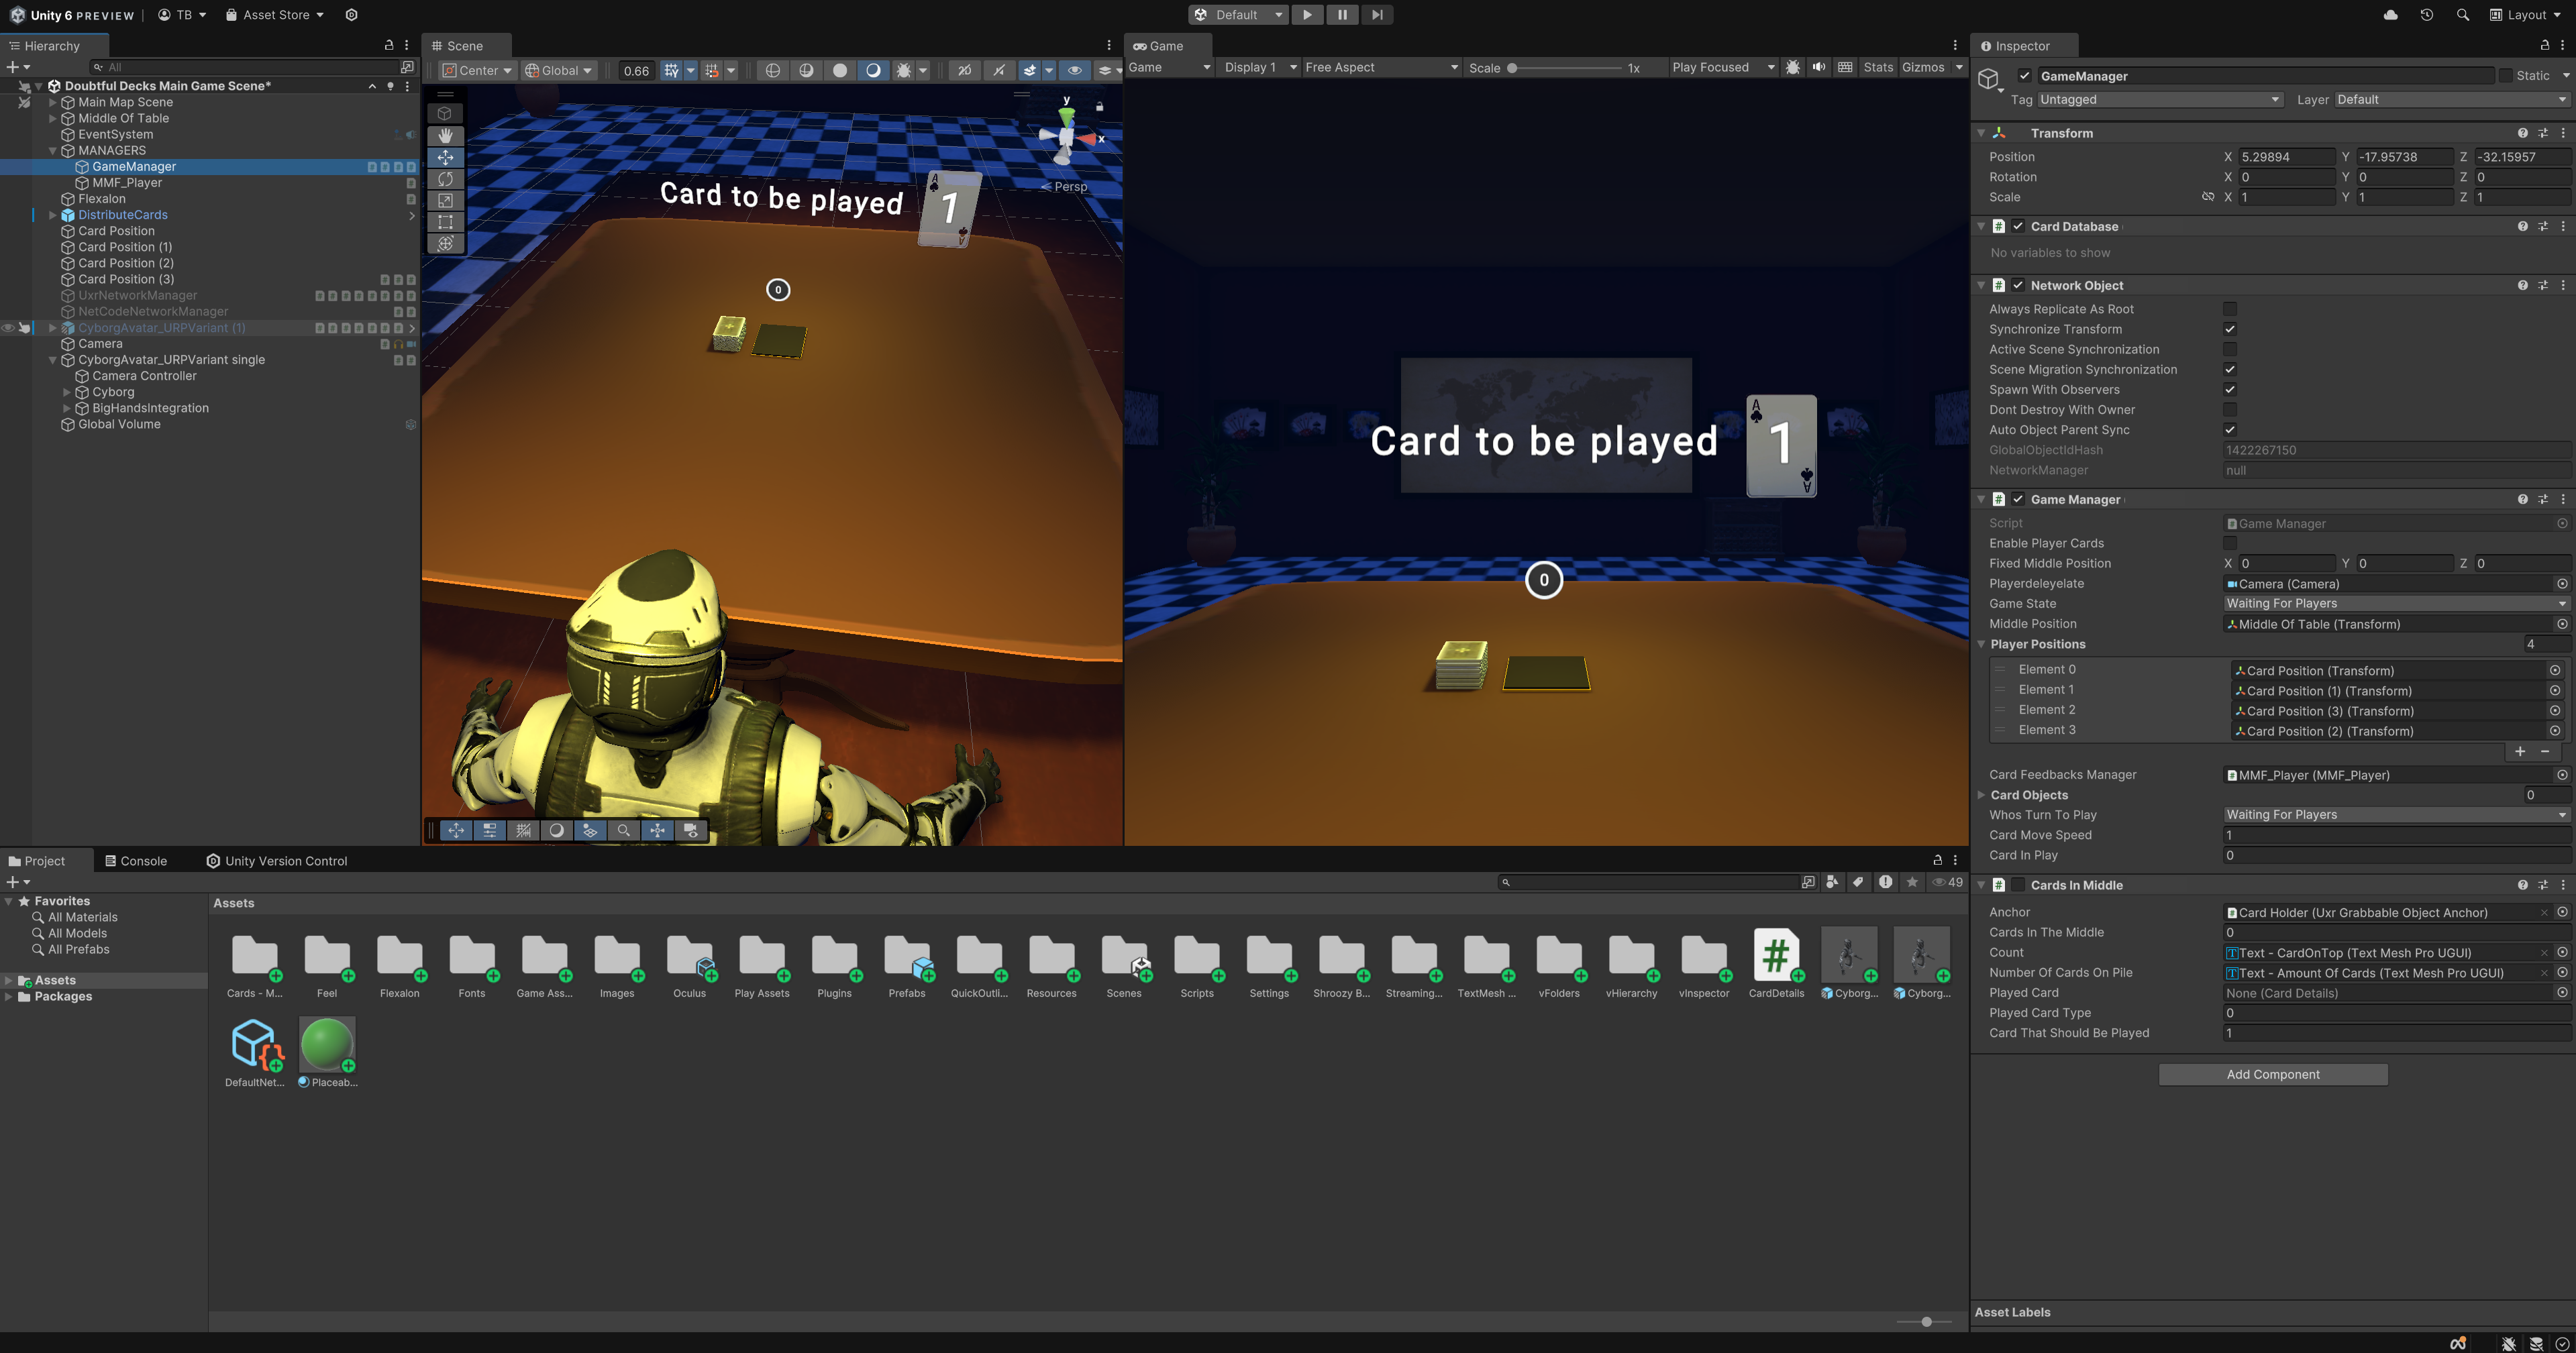The image size is (2576, 1353).
Task: Check Enable Player Cards checkbox
Action: tap(2229, 543)
